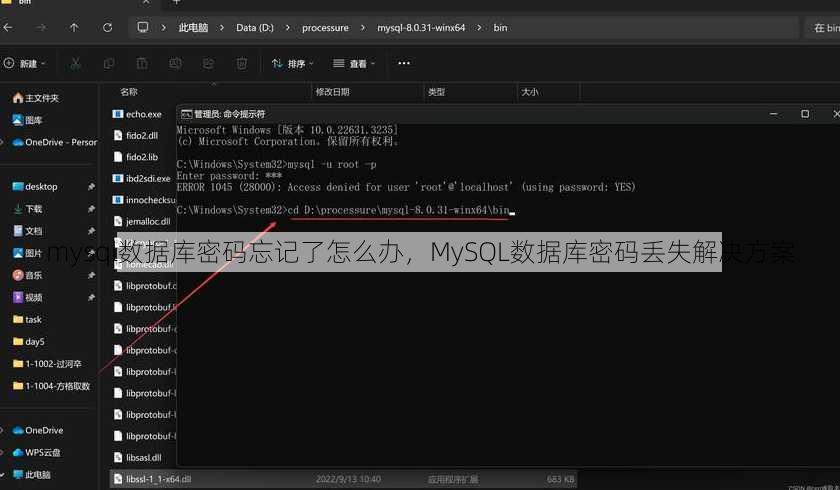The width and height of the screenshot is (840, 490).
Task: Expand chevron after mysql-8.0.31-winx64 in path
Action: [x=479, y=27]
